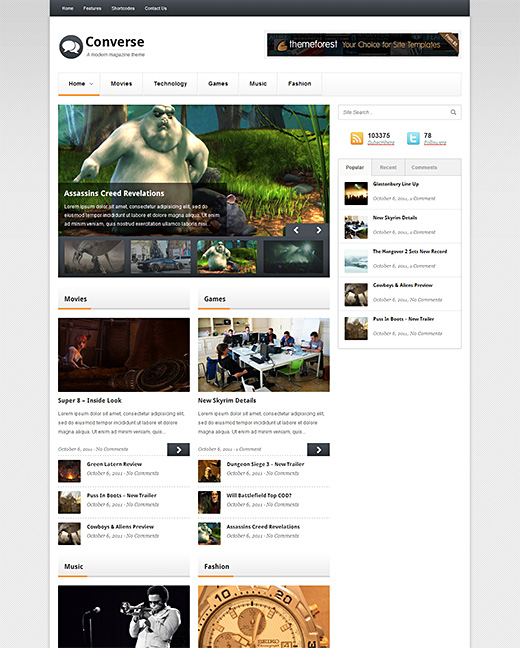Click arrow button under Super 8 article
This screenshot has height=648, width=520.
click(x=178, y=450)
